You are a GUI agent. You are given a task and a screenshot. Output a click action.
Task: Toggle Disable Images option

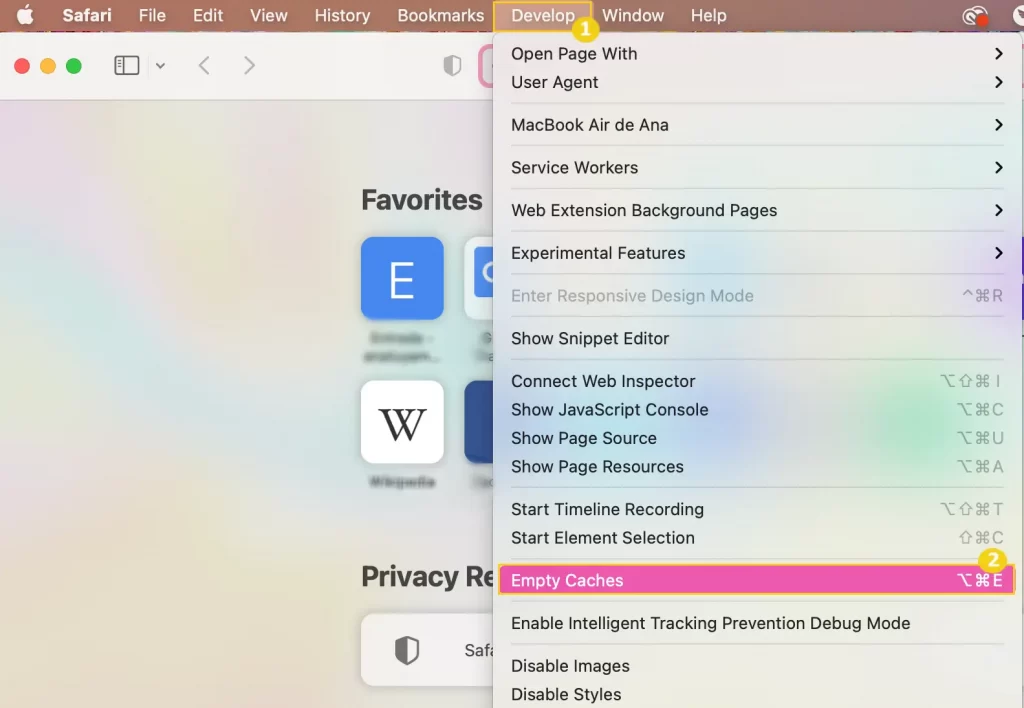757,666
